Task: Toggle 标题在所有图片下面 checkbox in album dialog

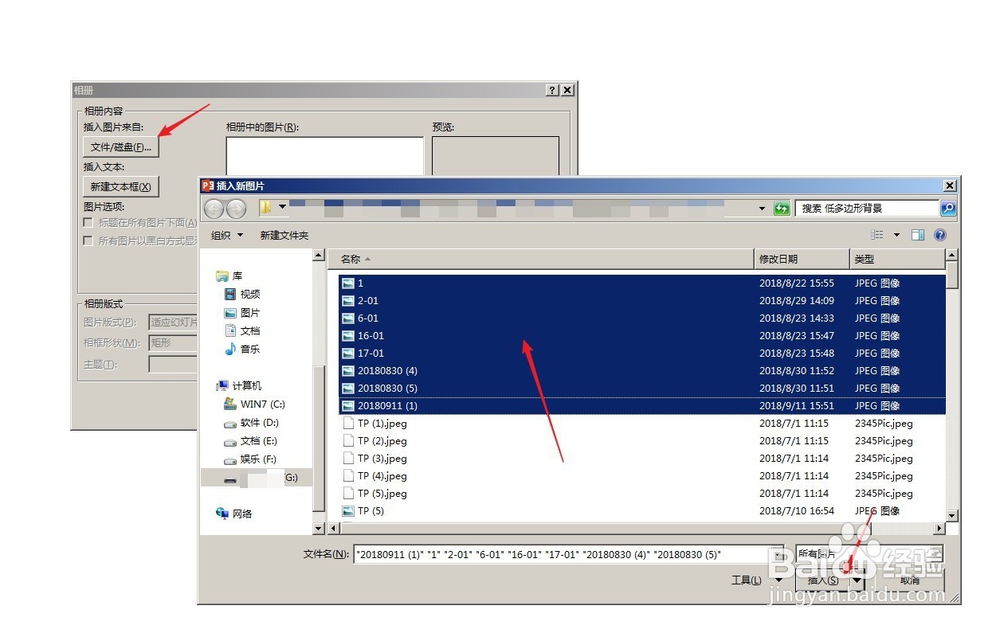Action: (x=88, y=223)
